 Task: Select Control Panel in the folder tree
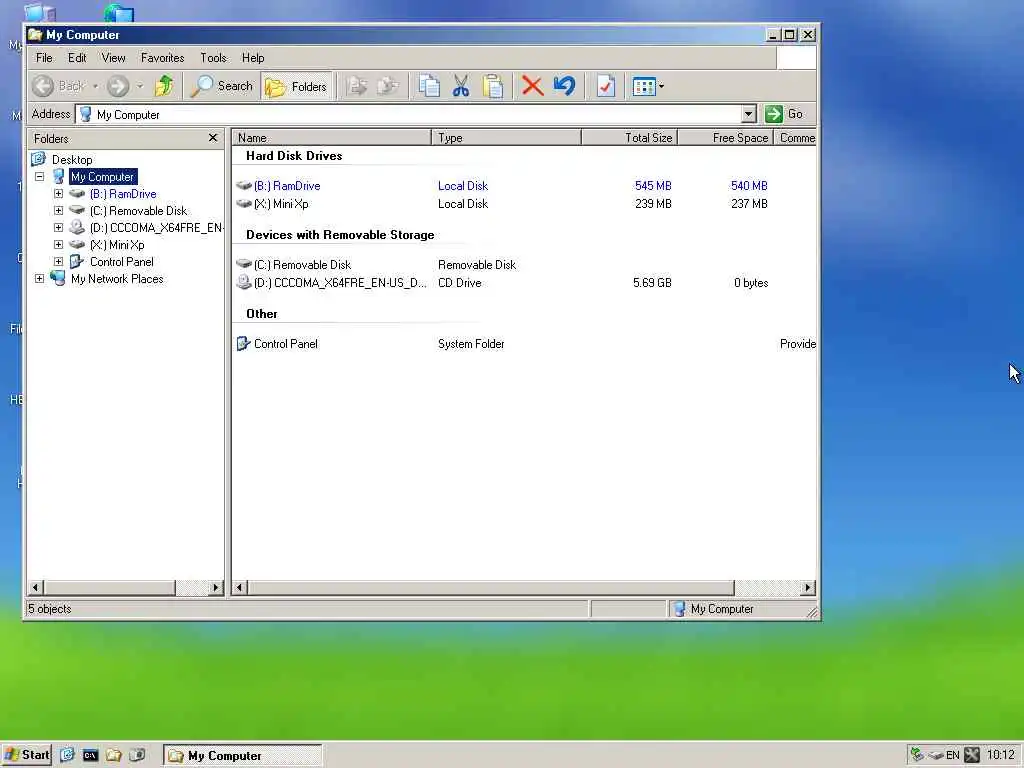coord(121,262)
